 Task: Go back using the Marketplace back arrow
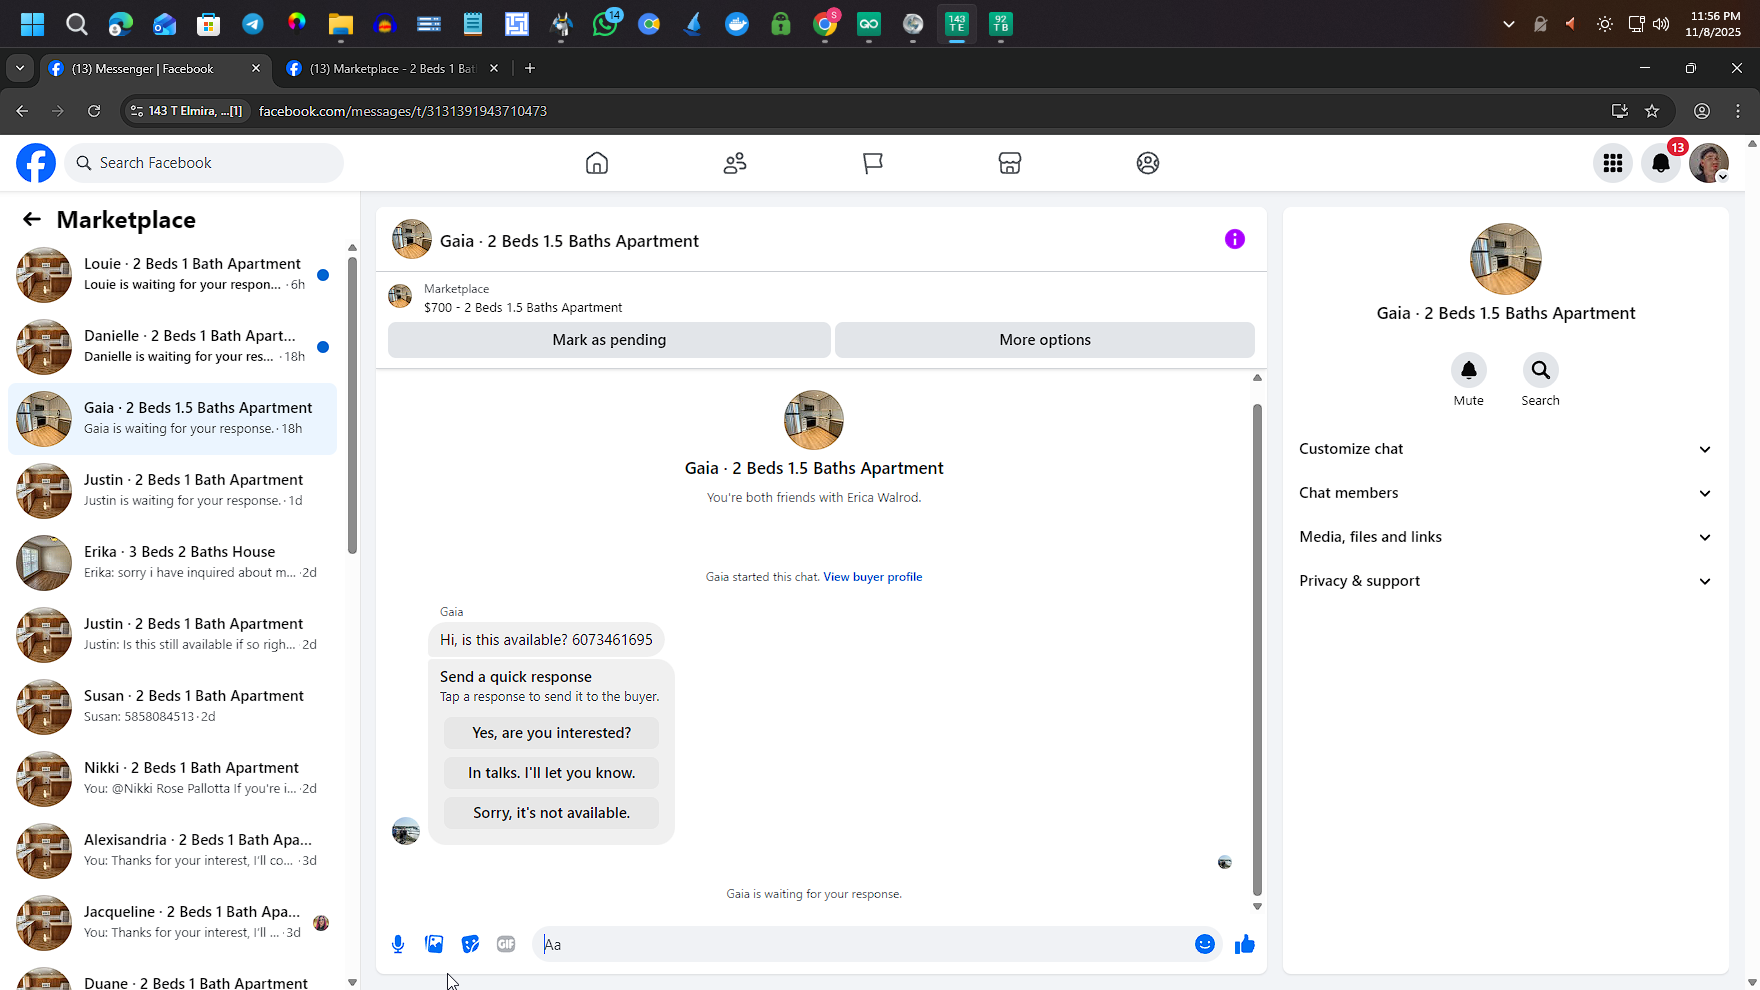tap(32, 220)
